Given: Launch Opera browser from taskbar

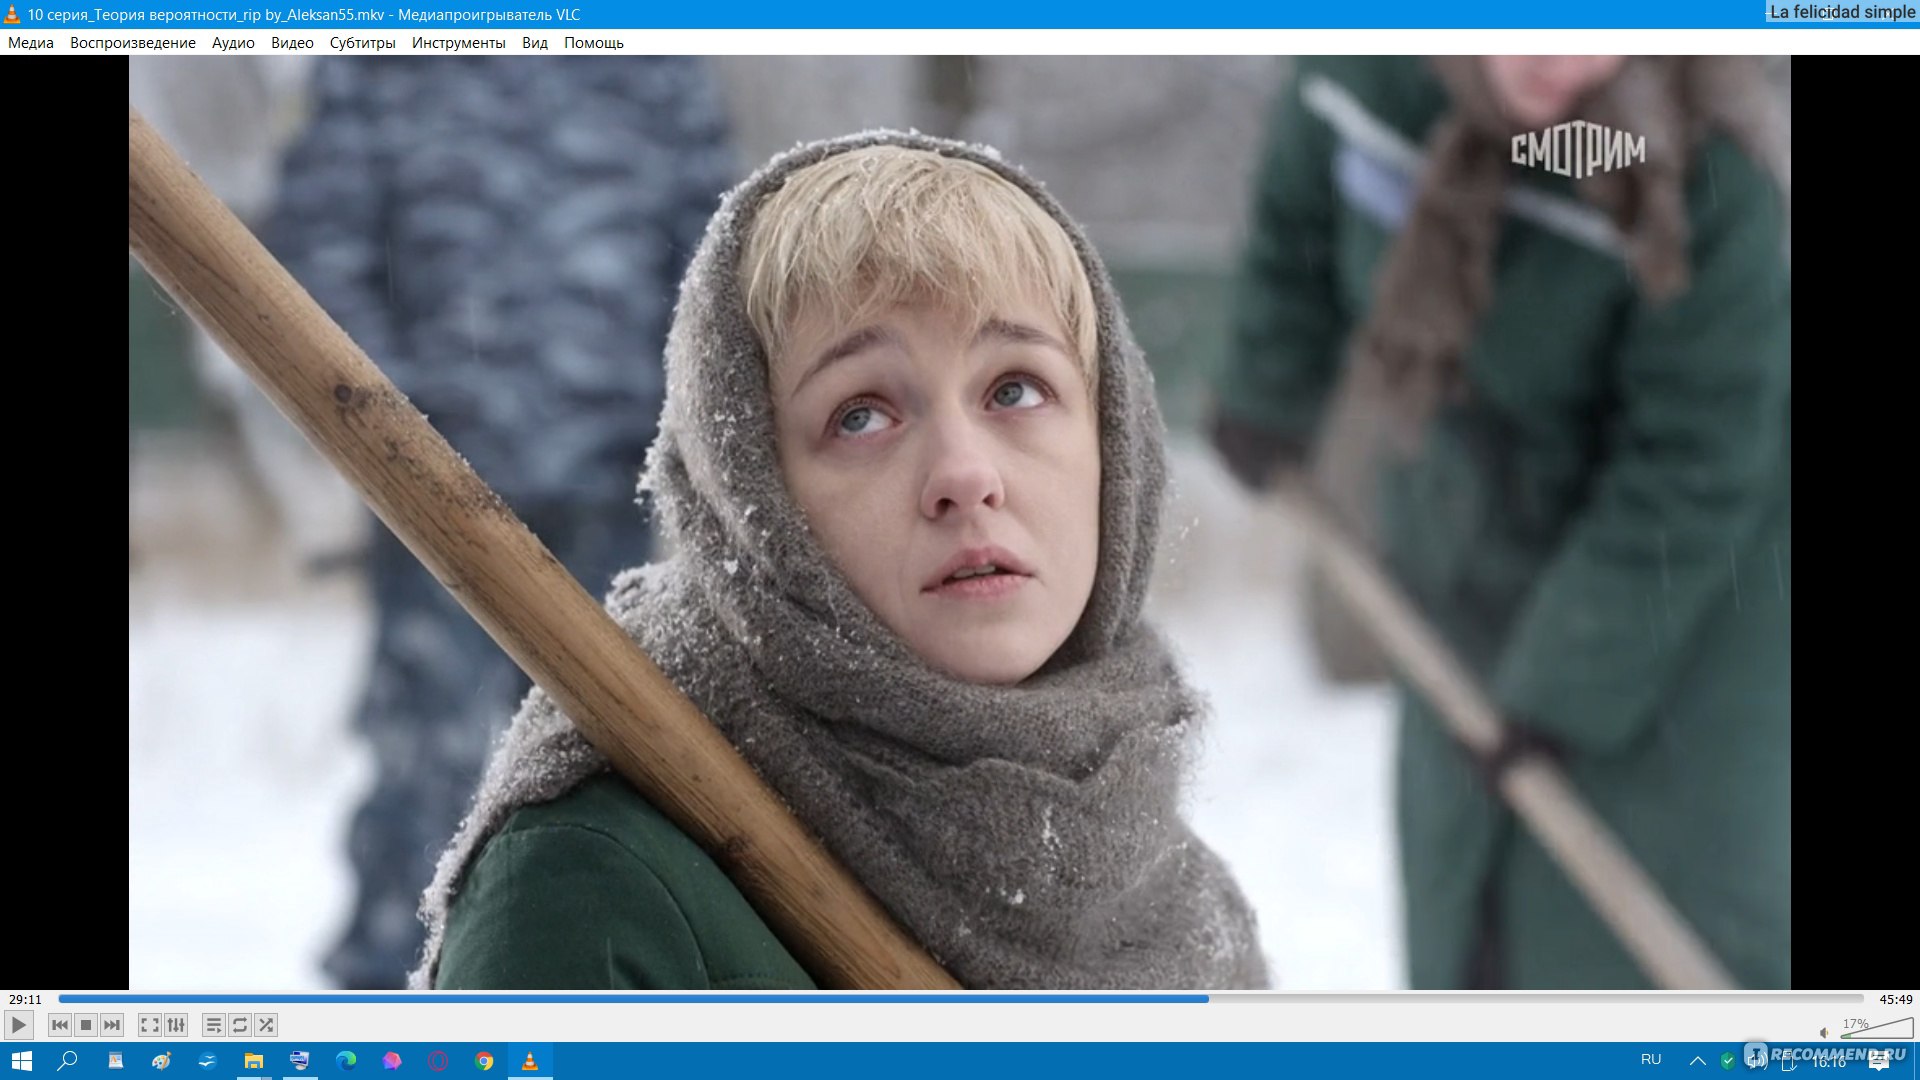Looking at the screenshot, I should pos(438,1061).
